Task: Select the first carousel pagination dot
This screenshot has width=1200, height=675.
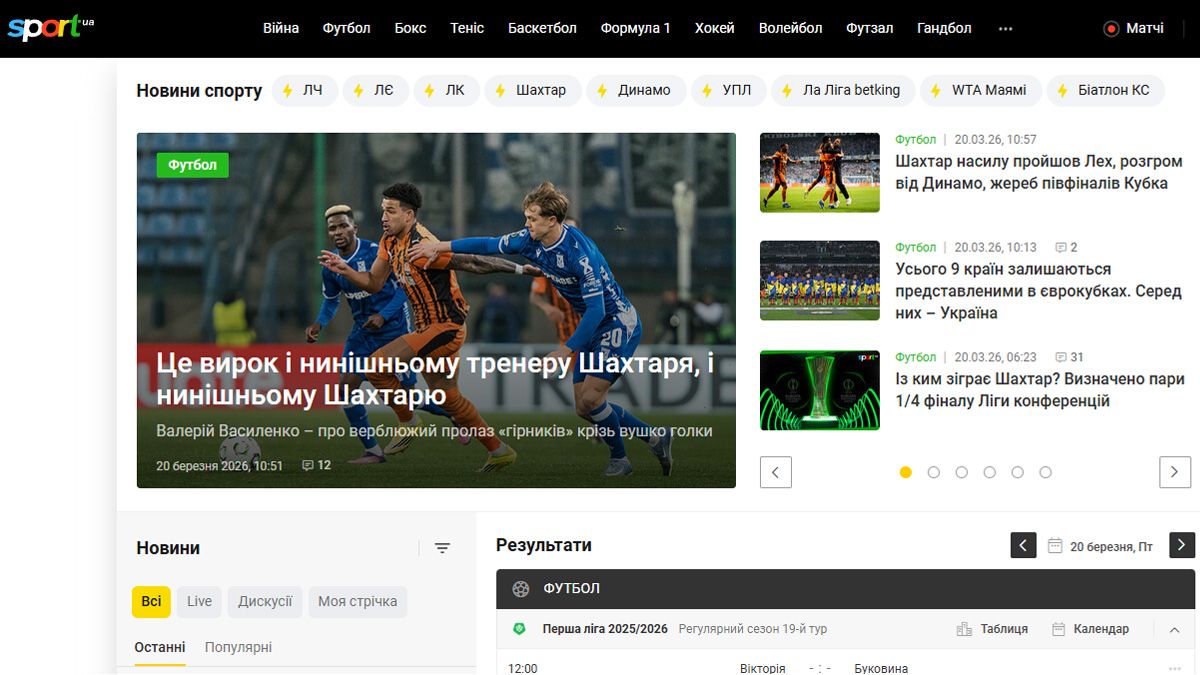Action: click(x=905, y=472)
